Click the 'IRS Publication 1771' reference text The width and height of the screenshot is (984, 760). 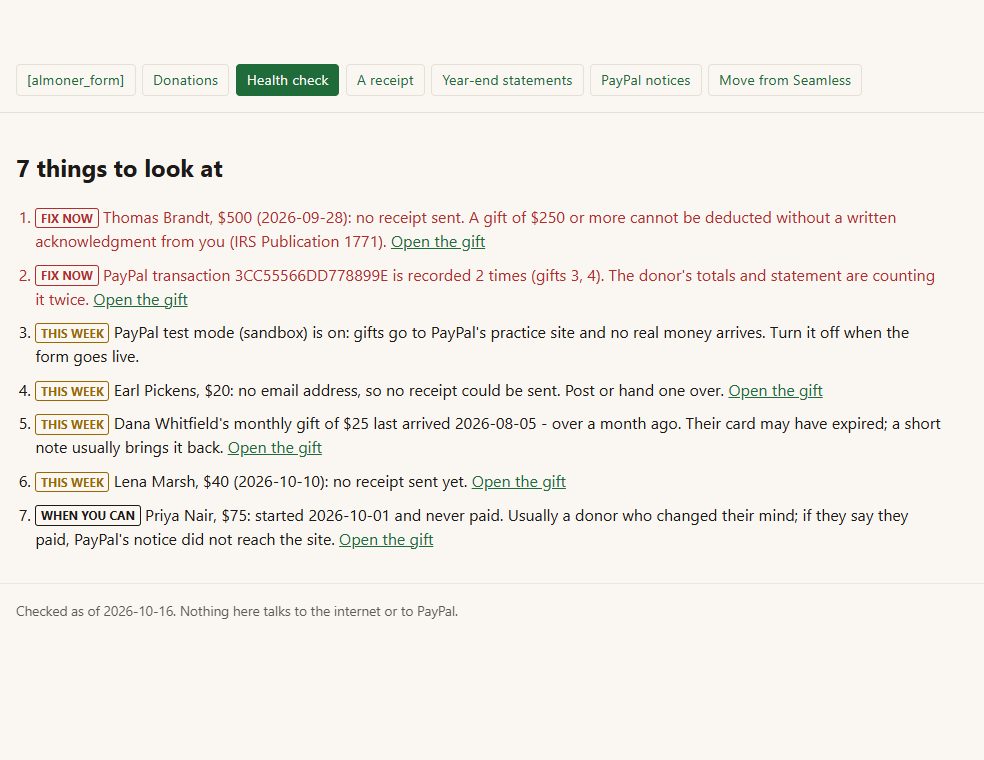pyautogui.click(x=306, y=242)
